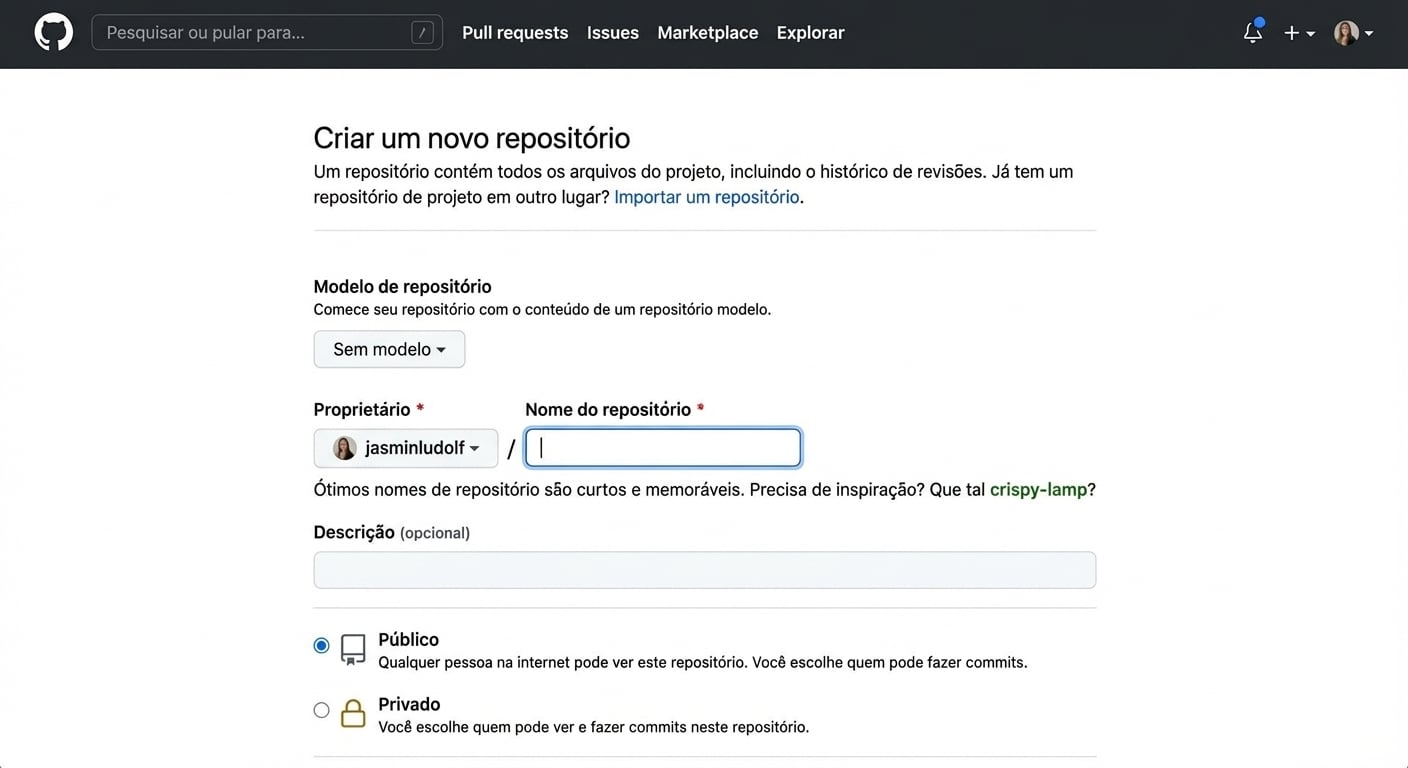Open Pull requests in the header

click(515, 33)
